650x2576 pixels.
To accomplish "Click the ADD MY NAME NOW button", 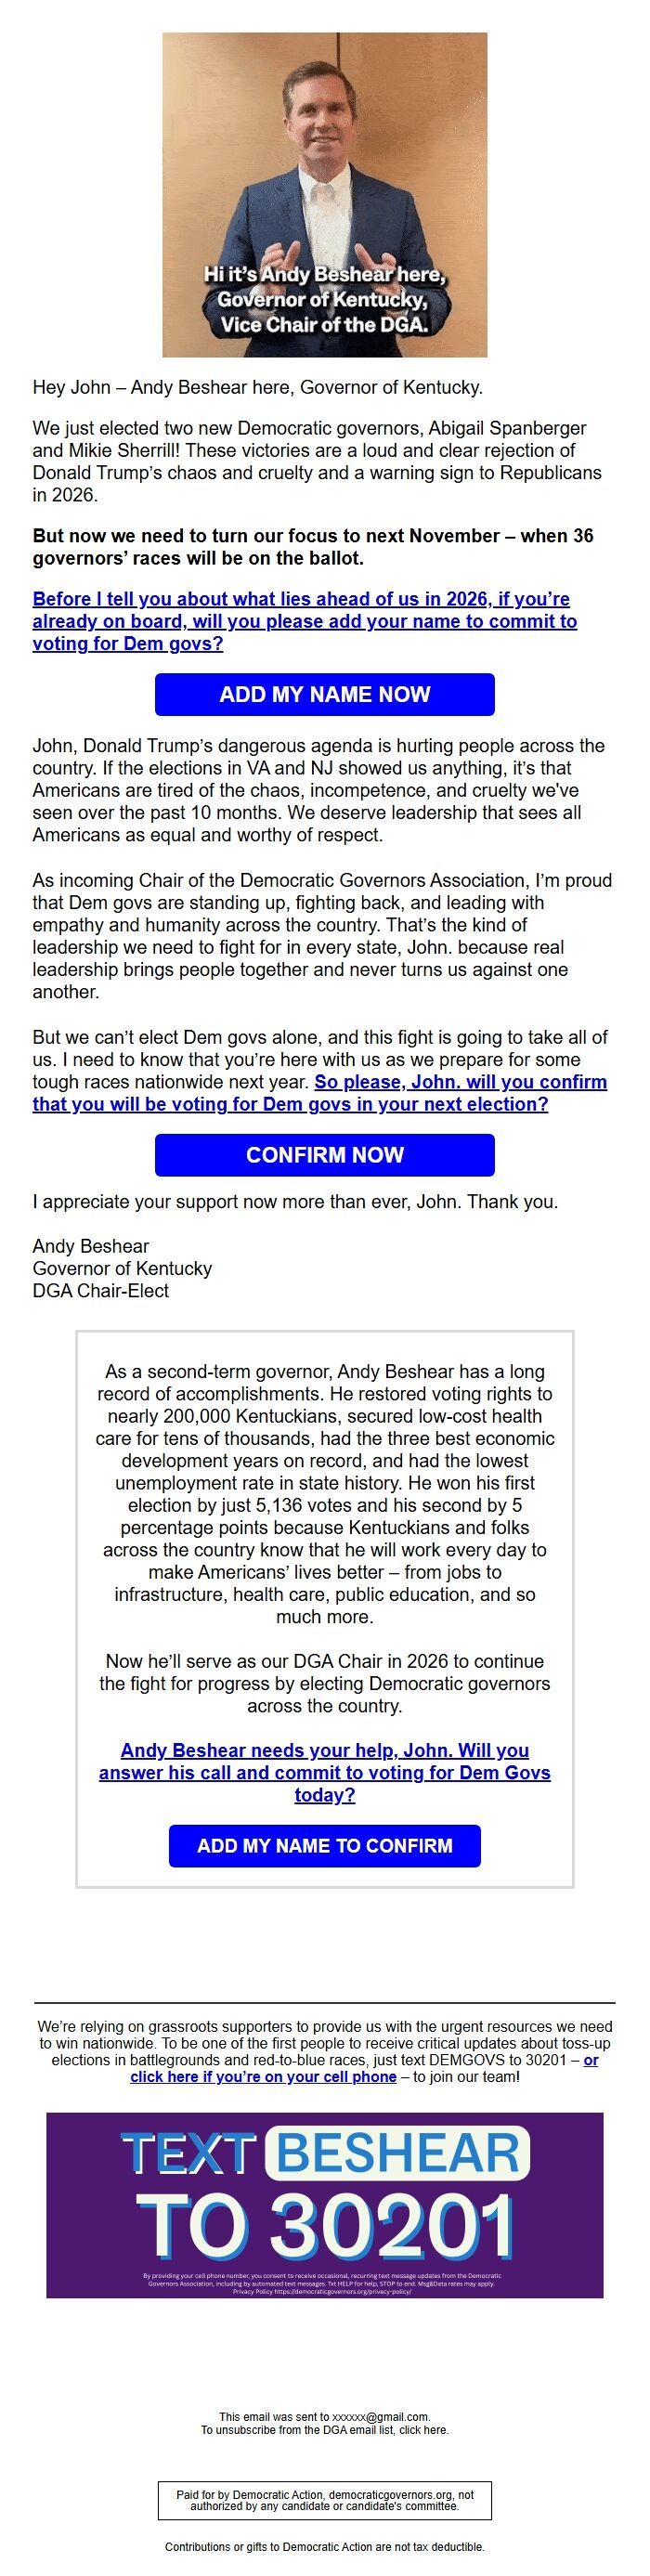I will point(324,694).
